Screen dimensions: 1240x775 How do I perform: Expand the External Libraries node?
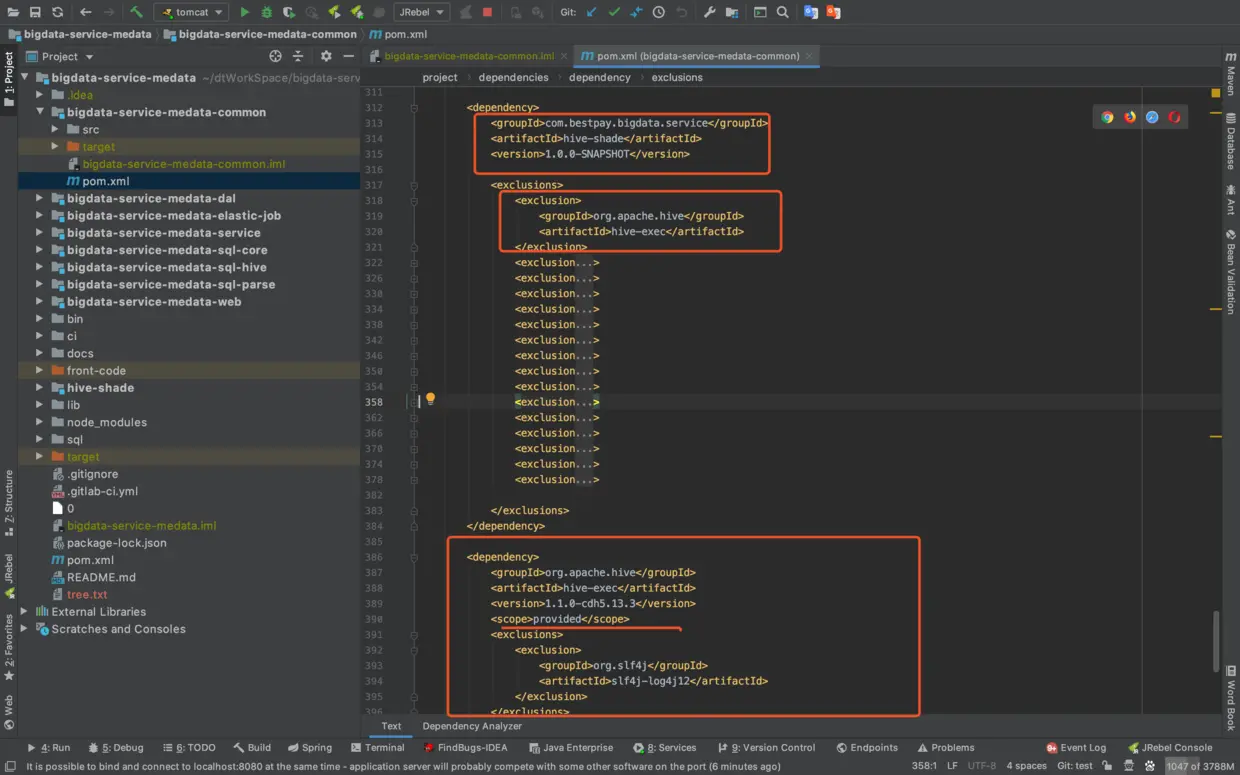tap(24, 612)
